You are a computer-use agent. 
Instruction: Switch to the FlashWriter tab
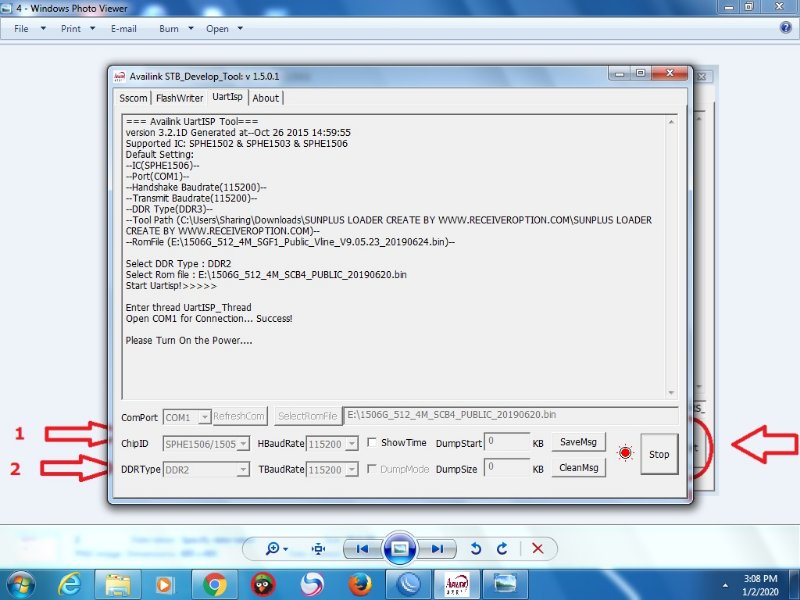tap(179, 98)
